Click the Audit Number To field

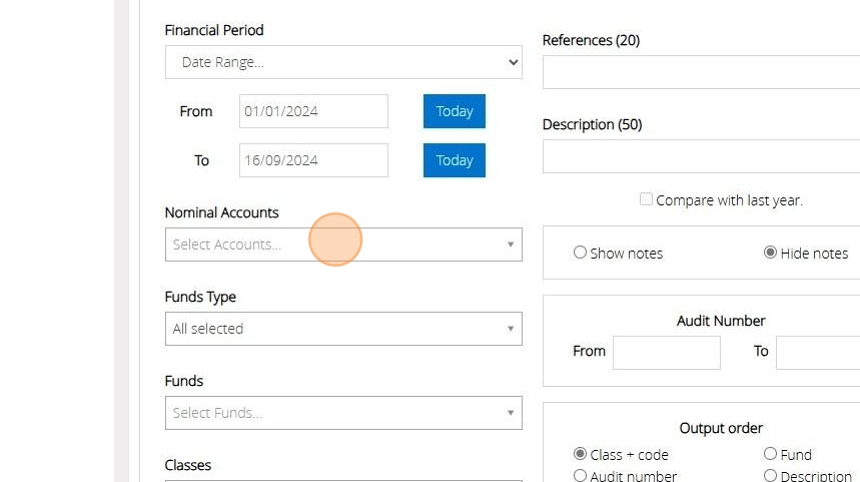click(817, 352)
